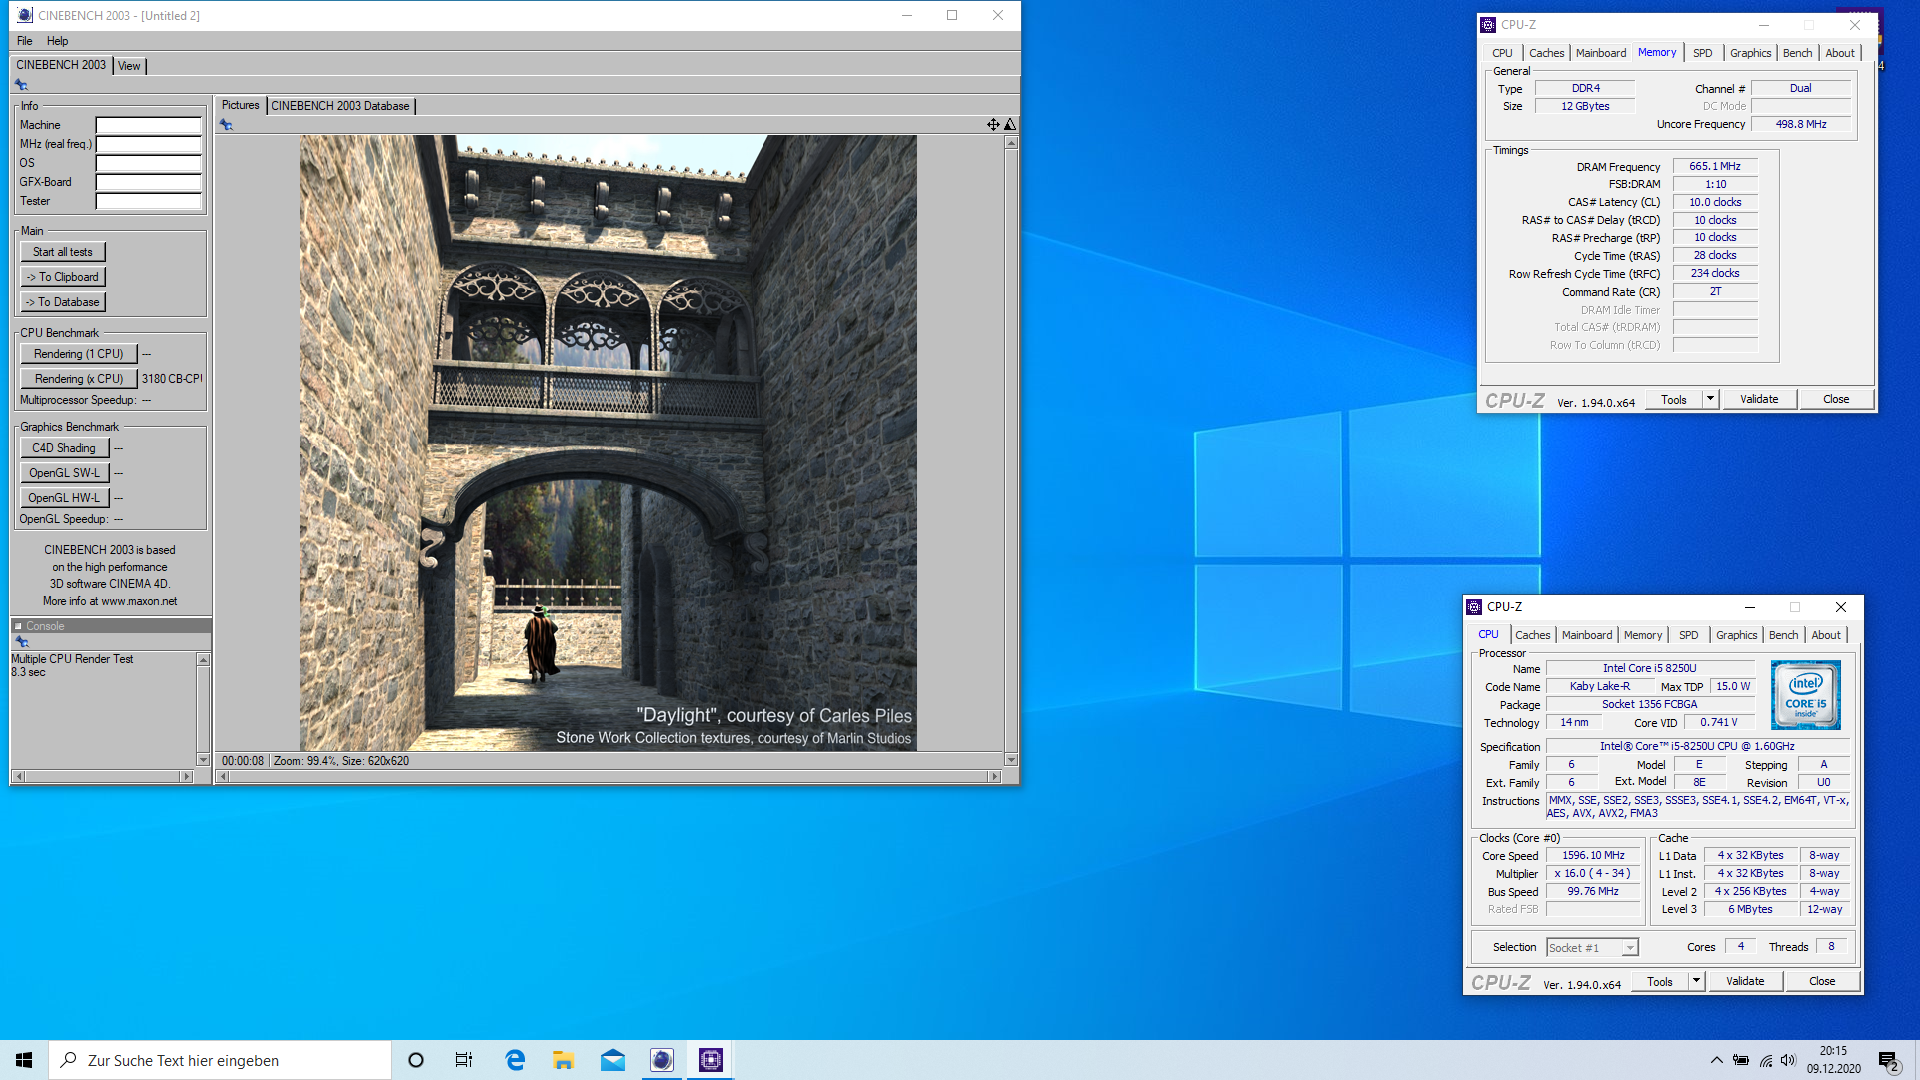Click Close button in lower CPU-Z window
The image size is (1920, 1080).
[x=1822, y=981]
